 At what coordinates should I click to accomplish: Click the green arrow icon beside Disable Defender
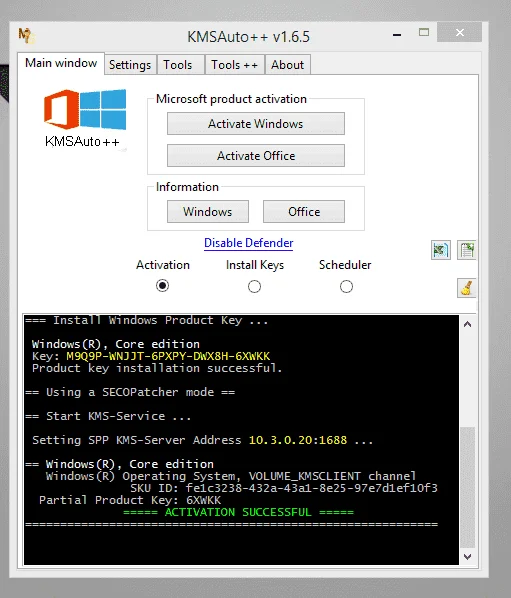[x=441, y=250]
